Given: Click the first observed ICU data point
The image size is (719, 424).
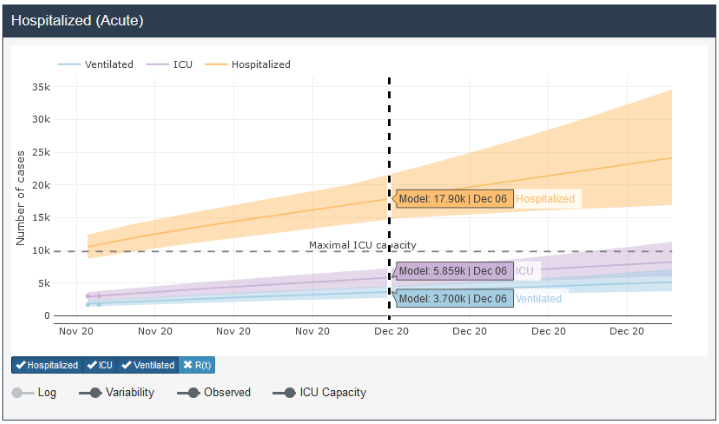Looking at the screenshot, I should click(x=88, y=296).
